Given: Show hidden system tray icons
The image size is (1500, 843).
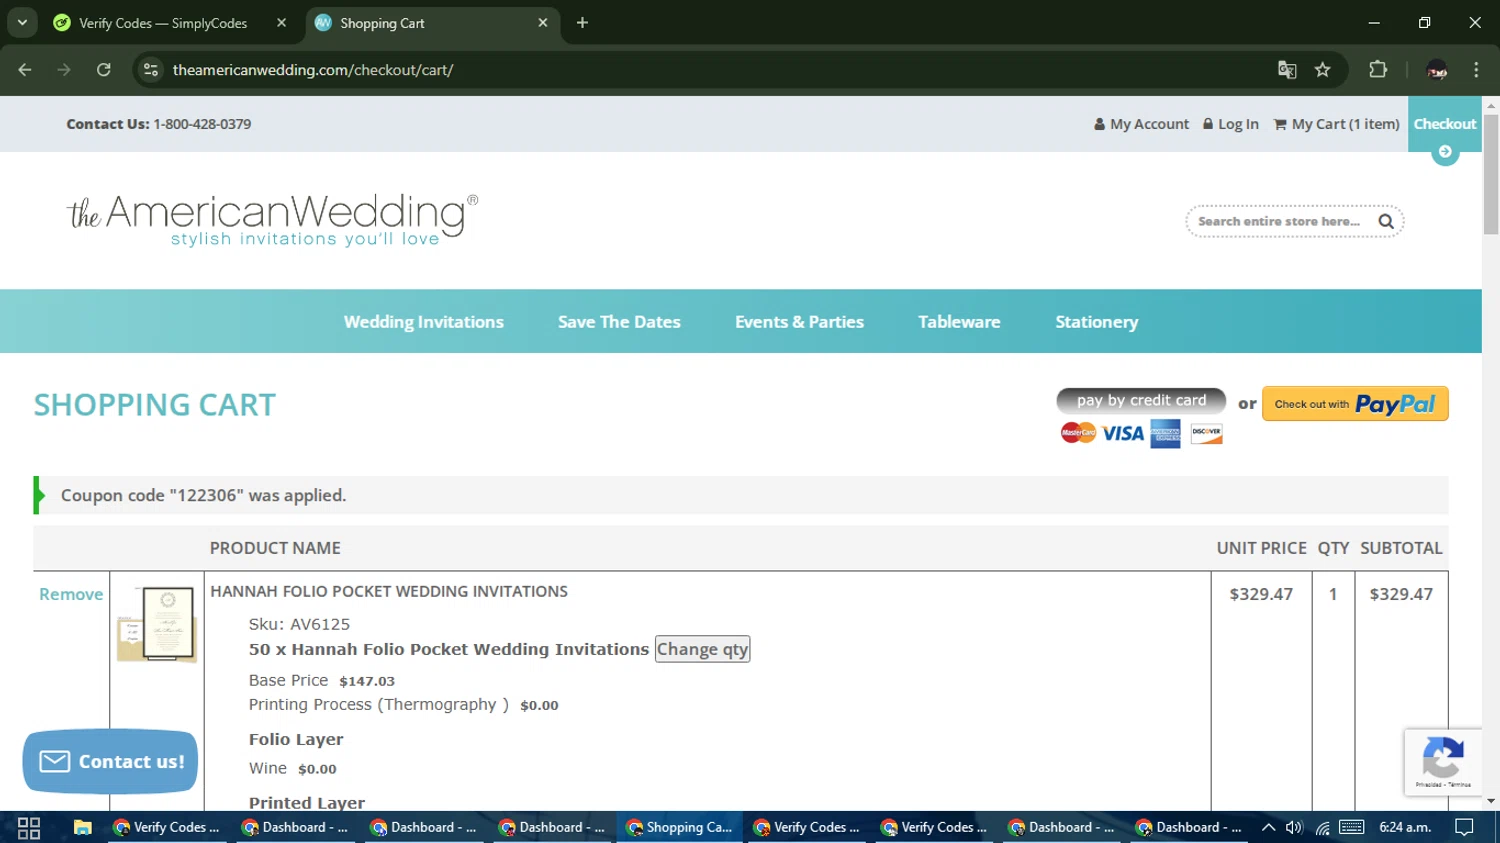Looking at the screenshot, I should [1268, 827].
